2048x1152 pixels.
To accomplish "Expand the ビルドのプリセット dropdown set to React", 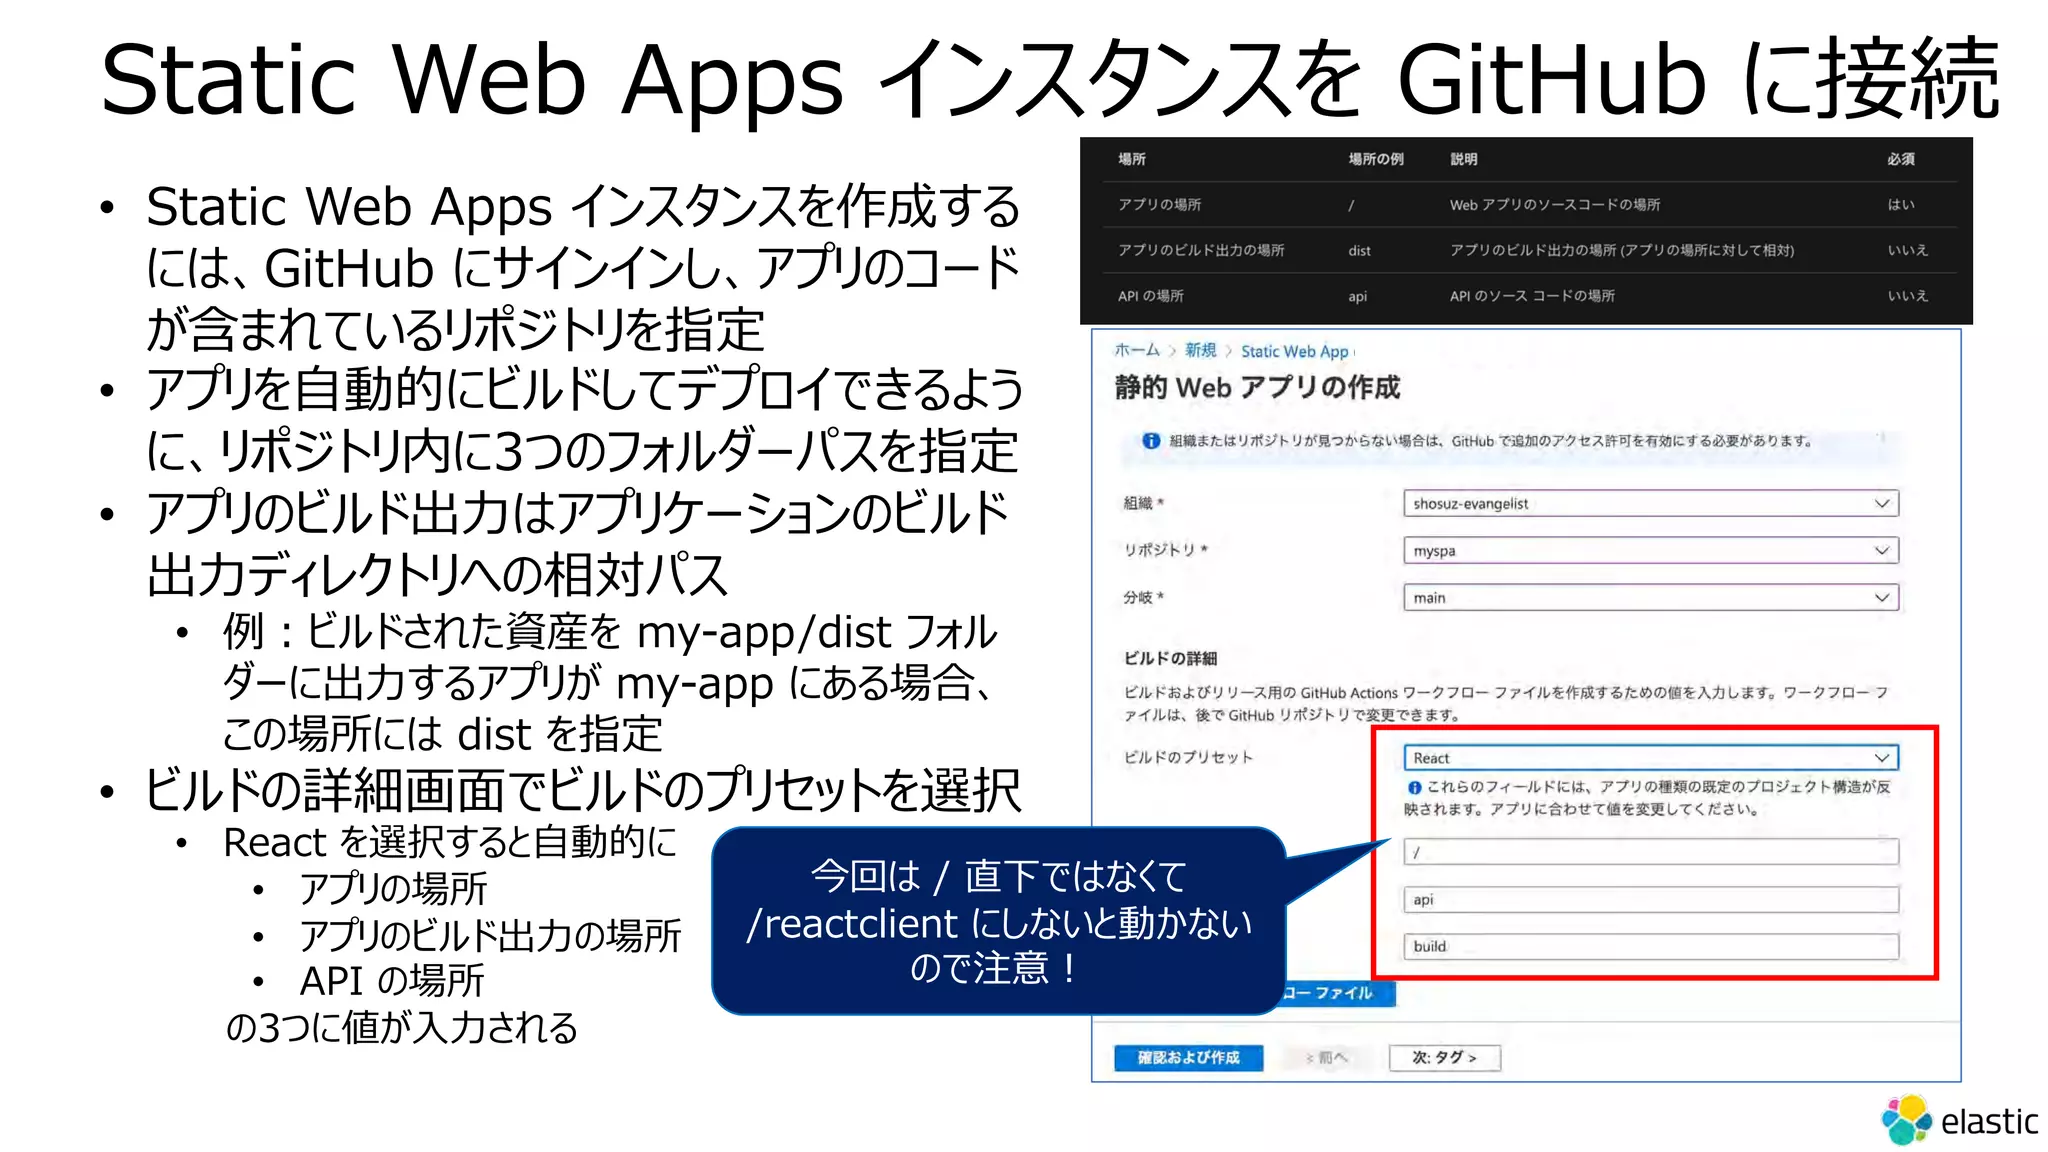I will coord(1650,757).
